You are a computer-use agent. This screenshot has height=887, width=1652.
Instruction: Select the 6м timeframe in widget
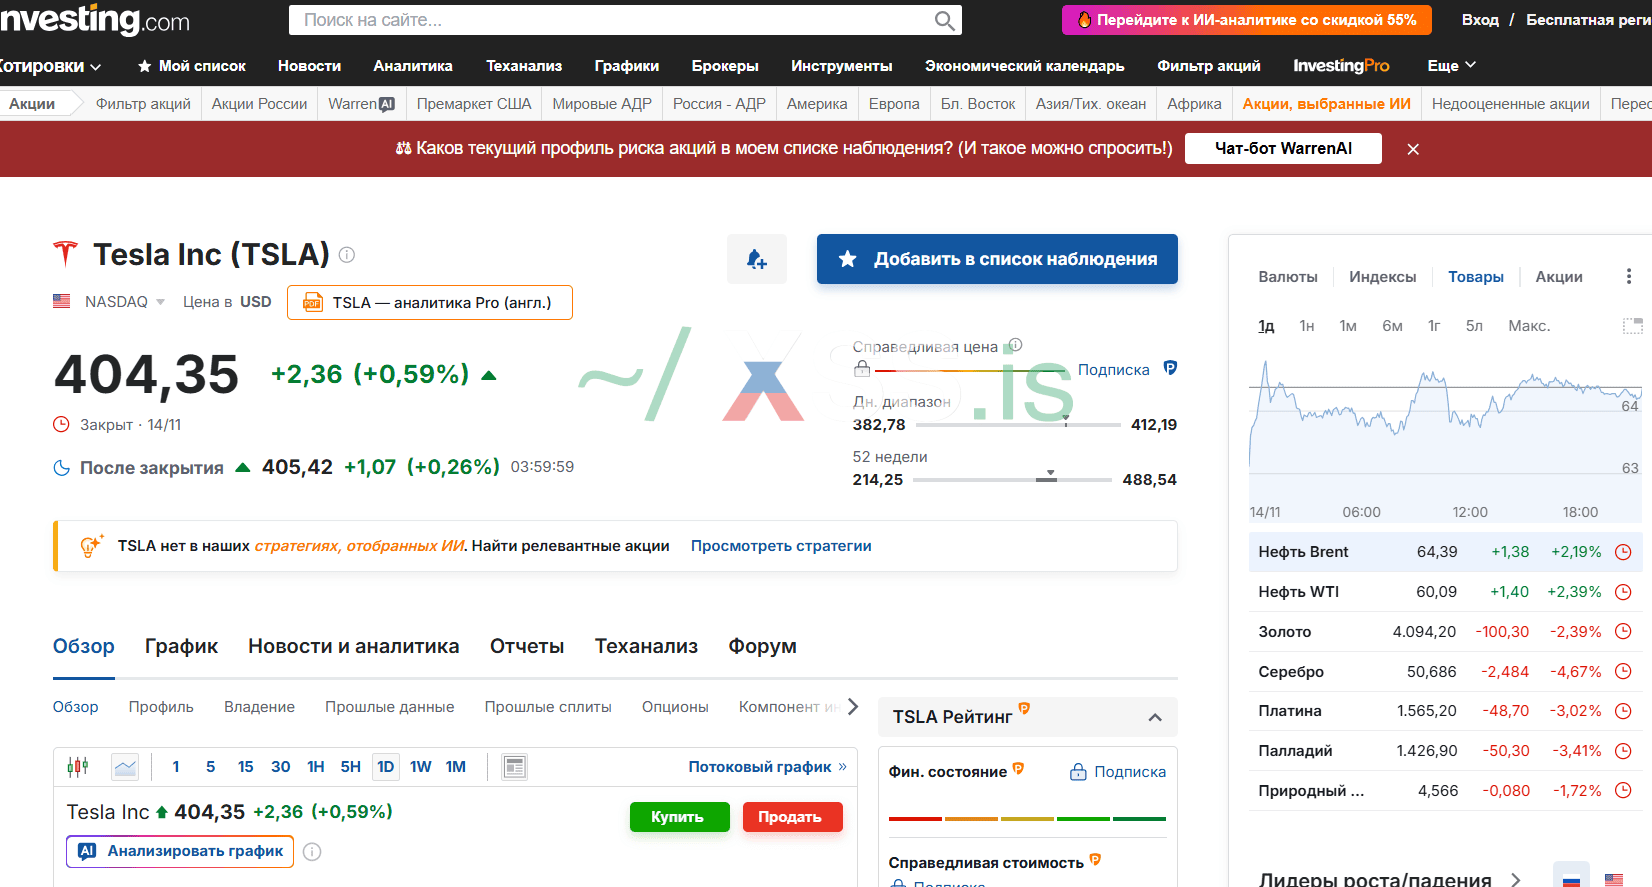tap(1392, 326)
